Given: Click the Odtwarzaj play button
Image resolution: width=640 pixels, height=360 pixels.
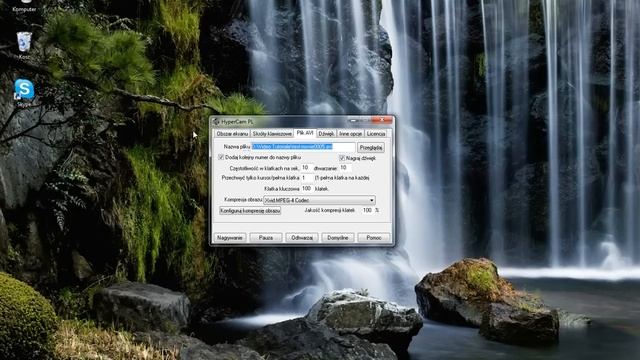Looking at the screenshot, I should pos(302,238).
